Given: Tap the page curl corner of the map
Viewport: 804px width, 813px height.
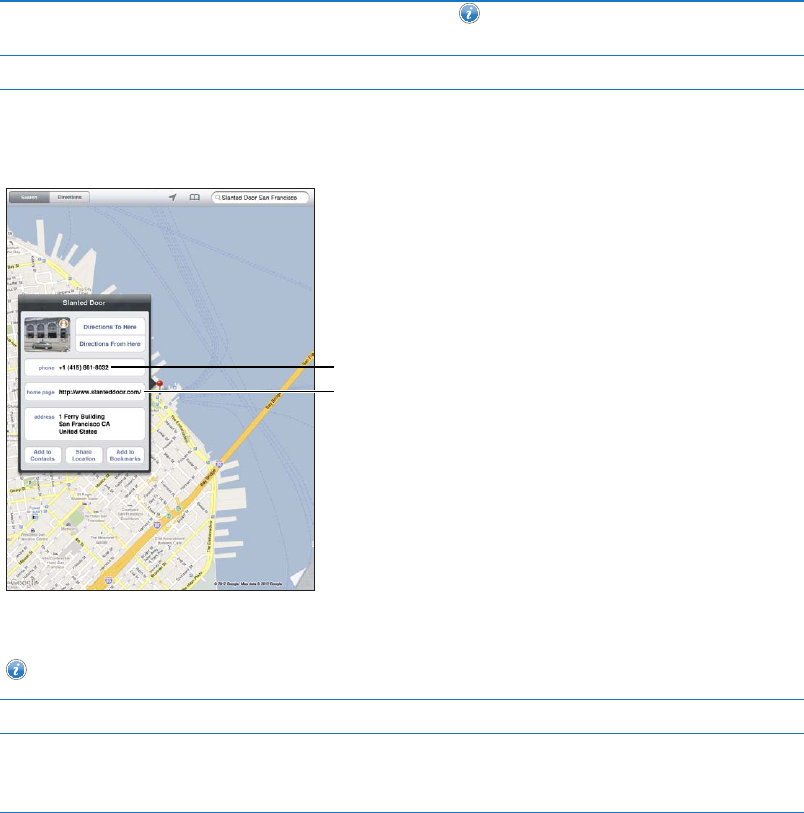Looking at the screenshot, I should 303,576.
